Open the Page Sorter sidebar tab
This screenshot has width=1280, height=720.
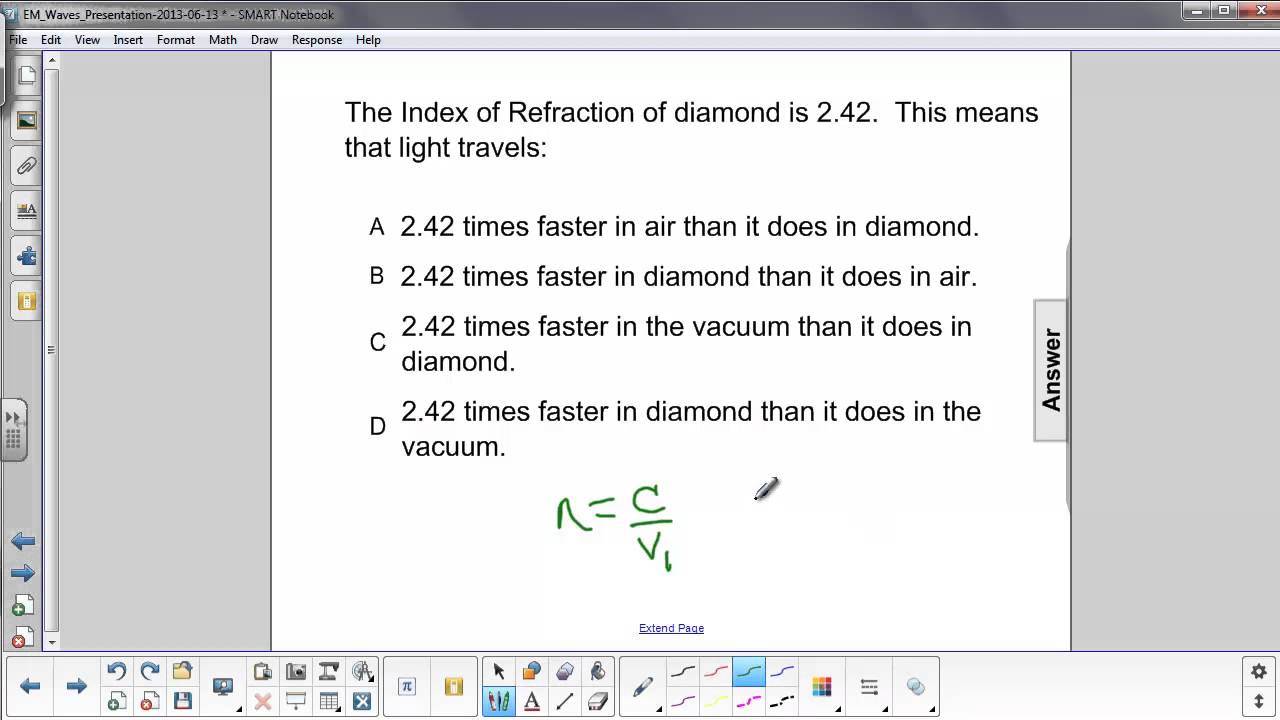click(x=27, y=76)
